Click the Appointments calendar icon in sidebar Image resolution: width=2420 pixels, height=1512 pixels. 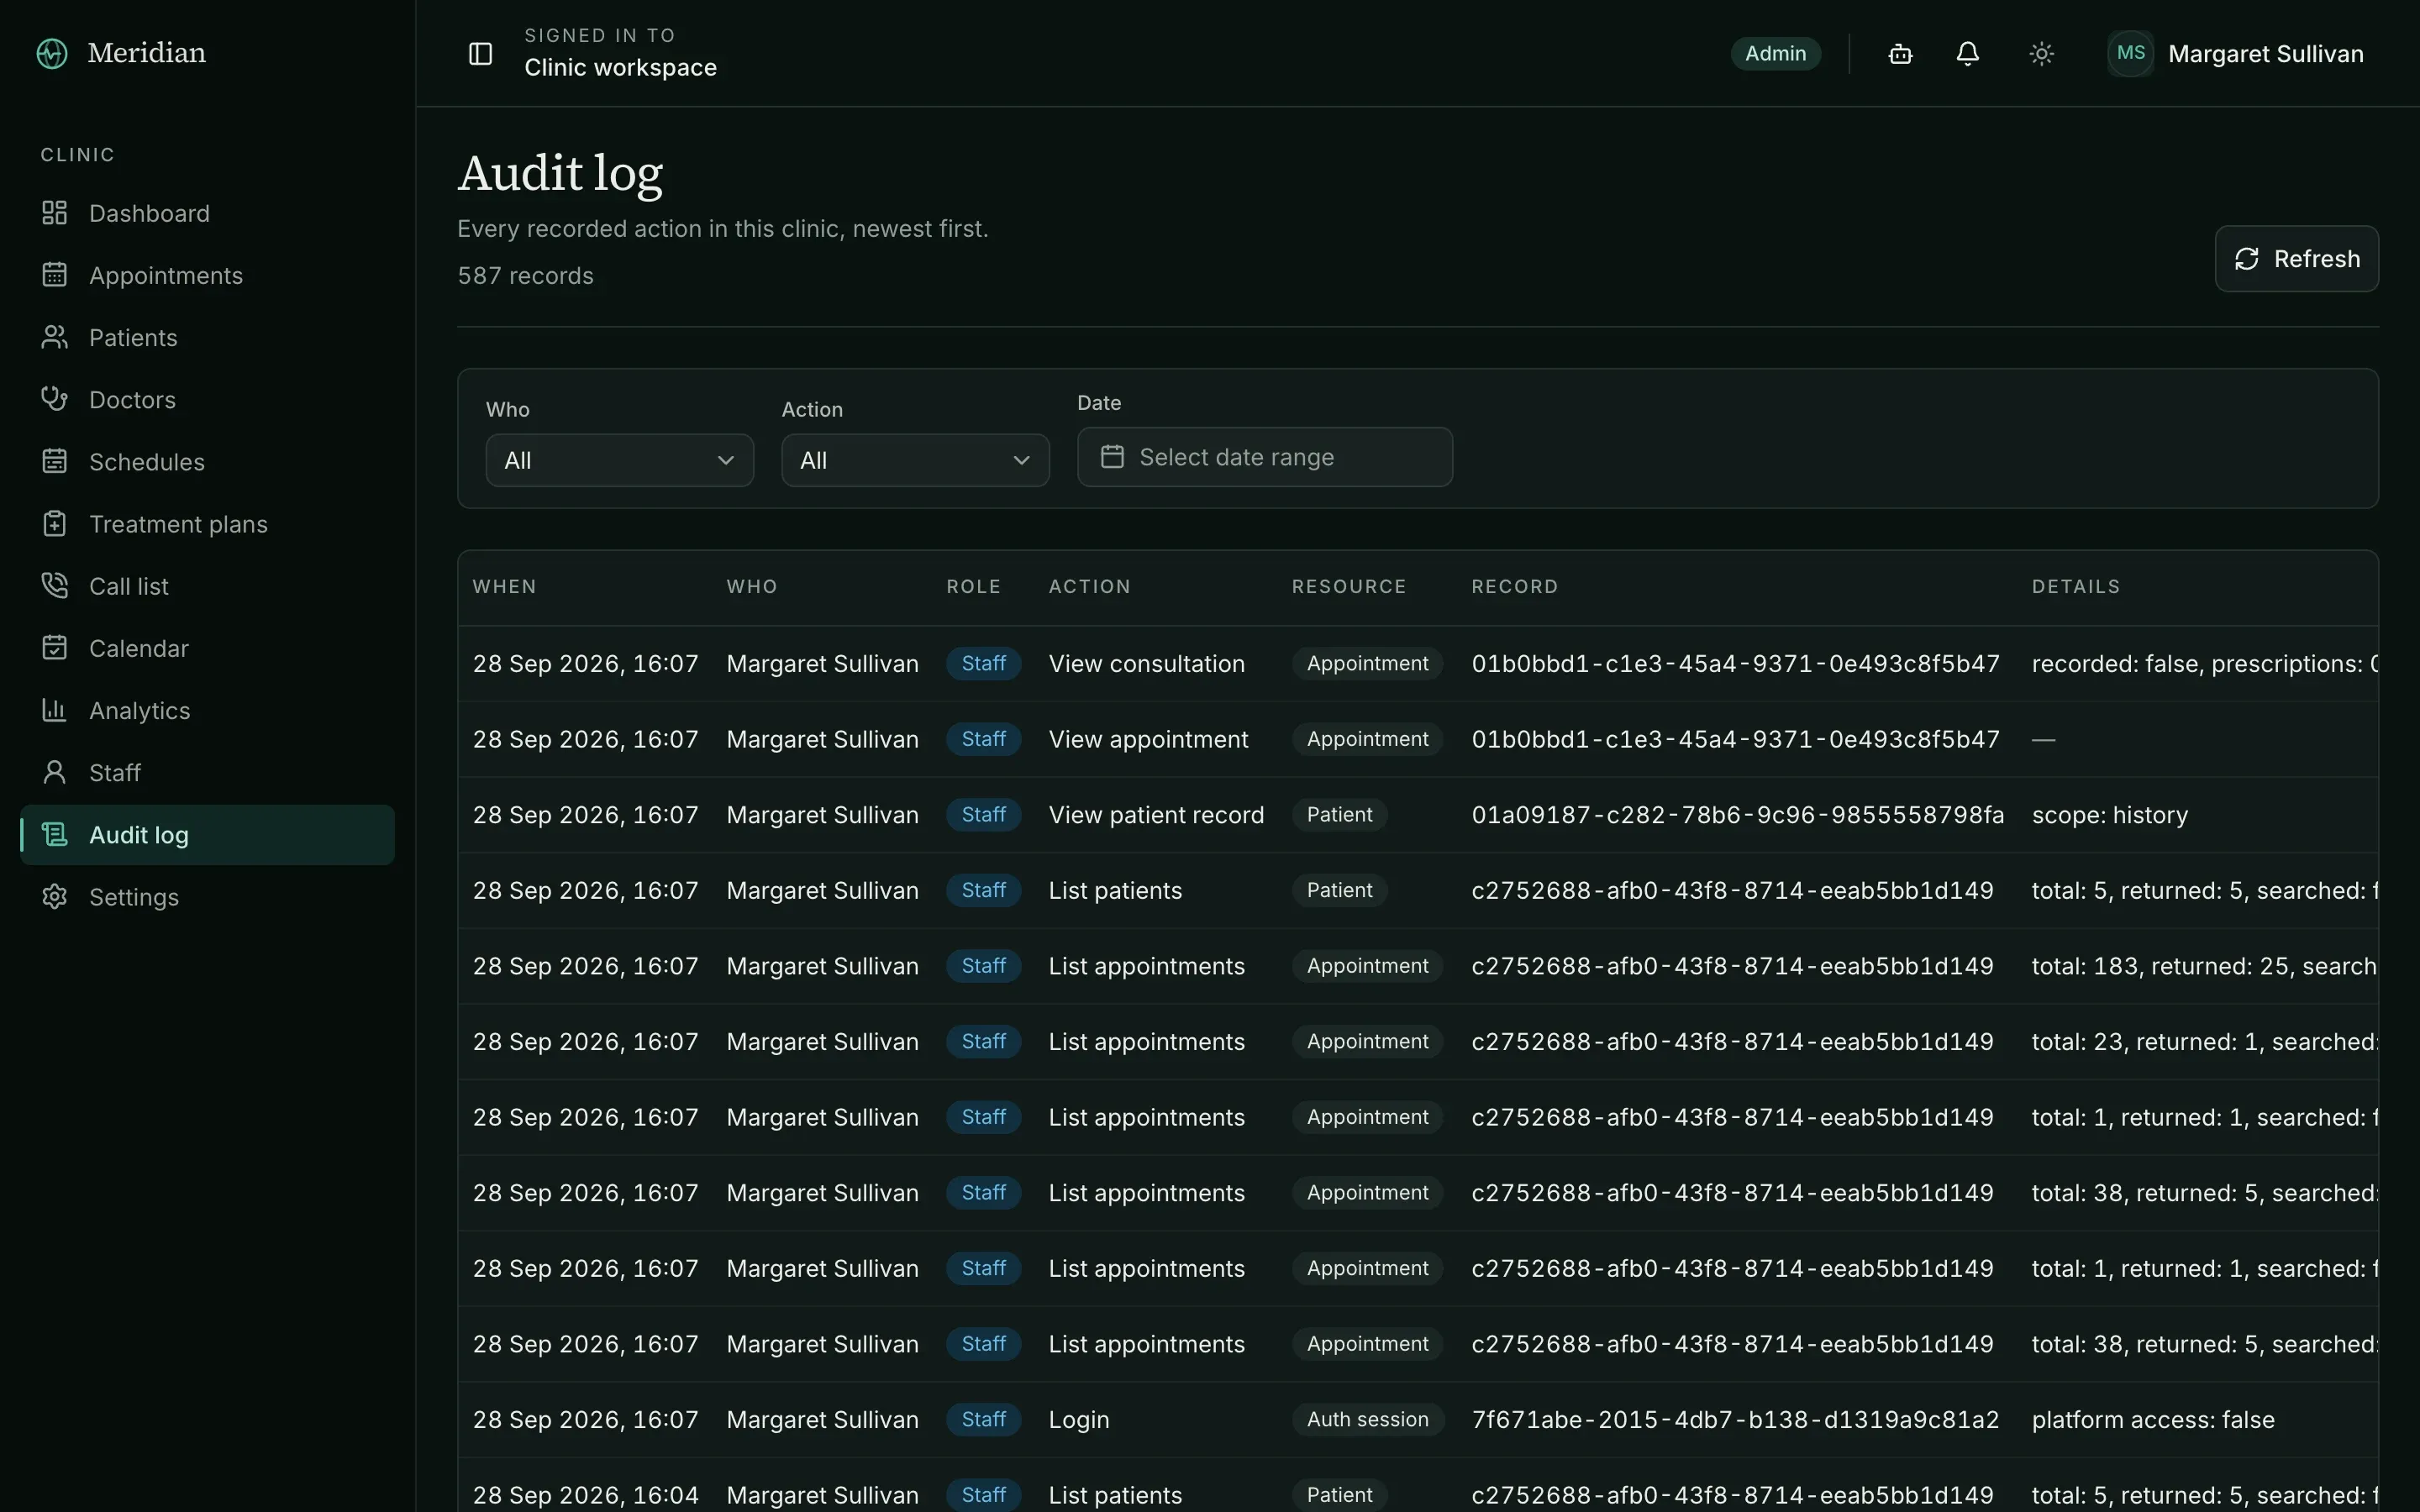54,275
